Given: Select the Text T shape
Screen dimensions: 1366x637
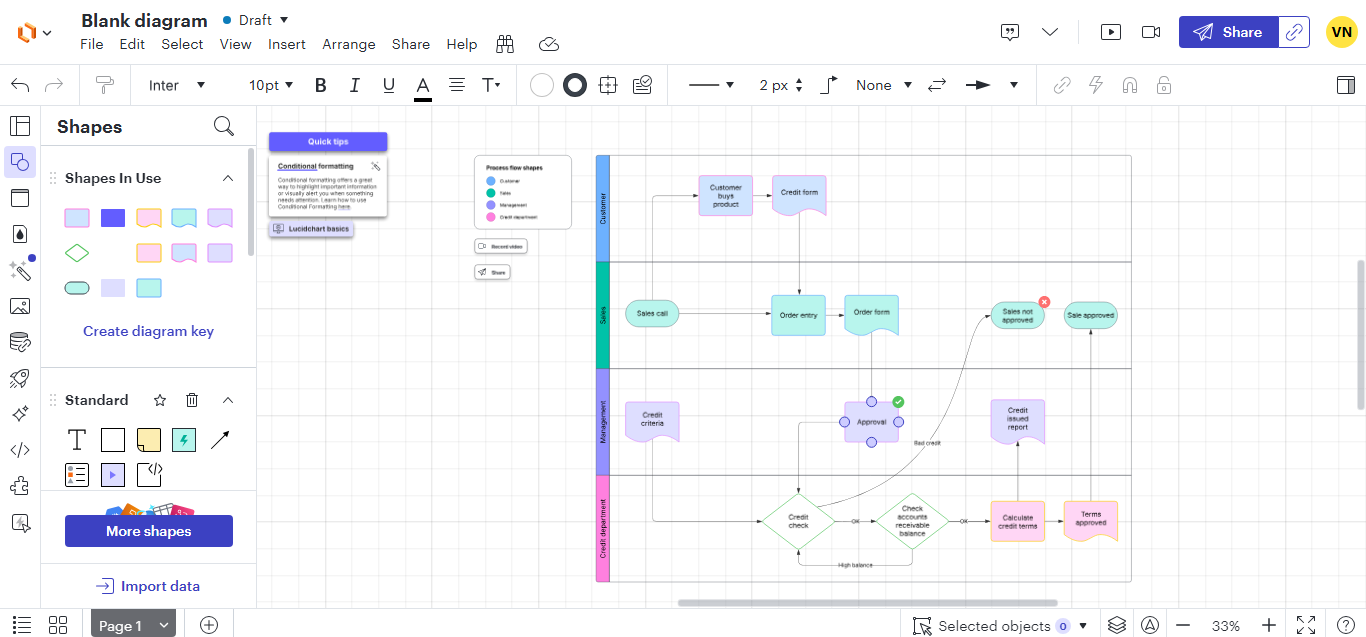Looking at the screenshot, I should coord(77,439).
